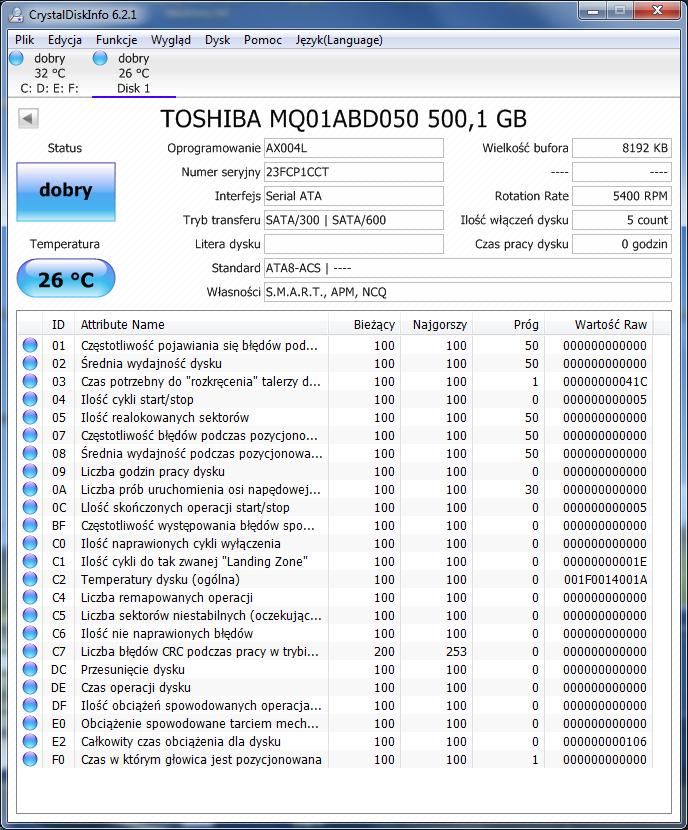This screenshot has height=830, width=688.
Task: Click raw value 000000000106 in row E2
Action: coord(605,741)
